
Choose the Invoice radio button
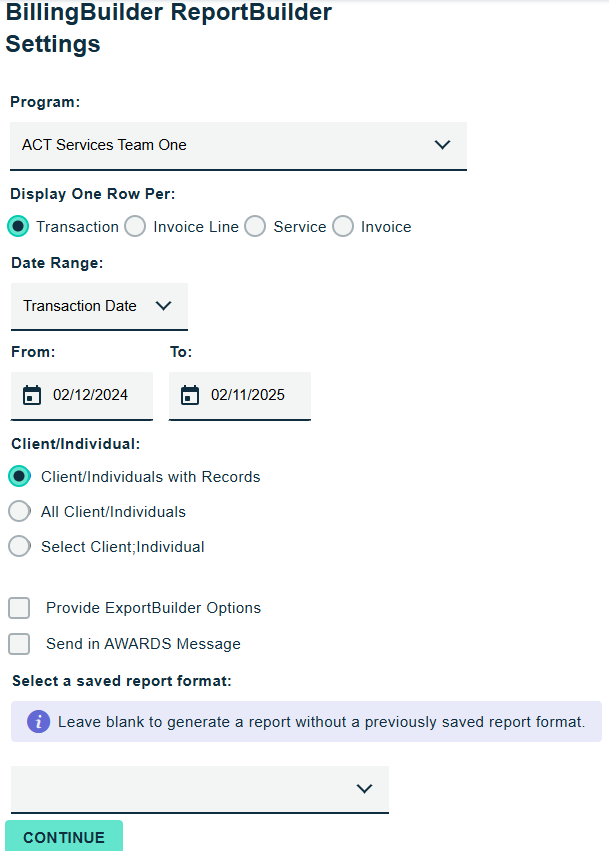pos(343,227)
